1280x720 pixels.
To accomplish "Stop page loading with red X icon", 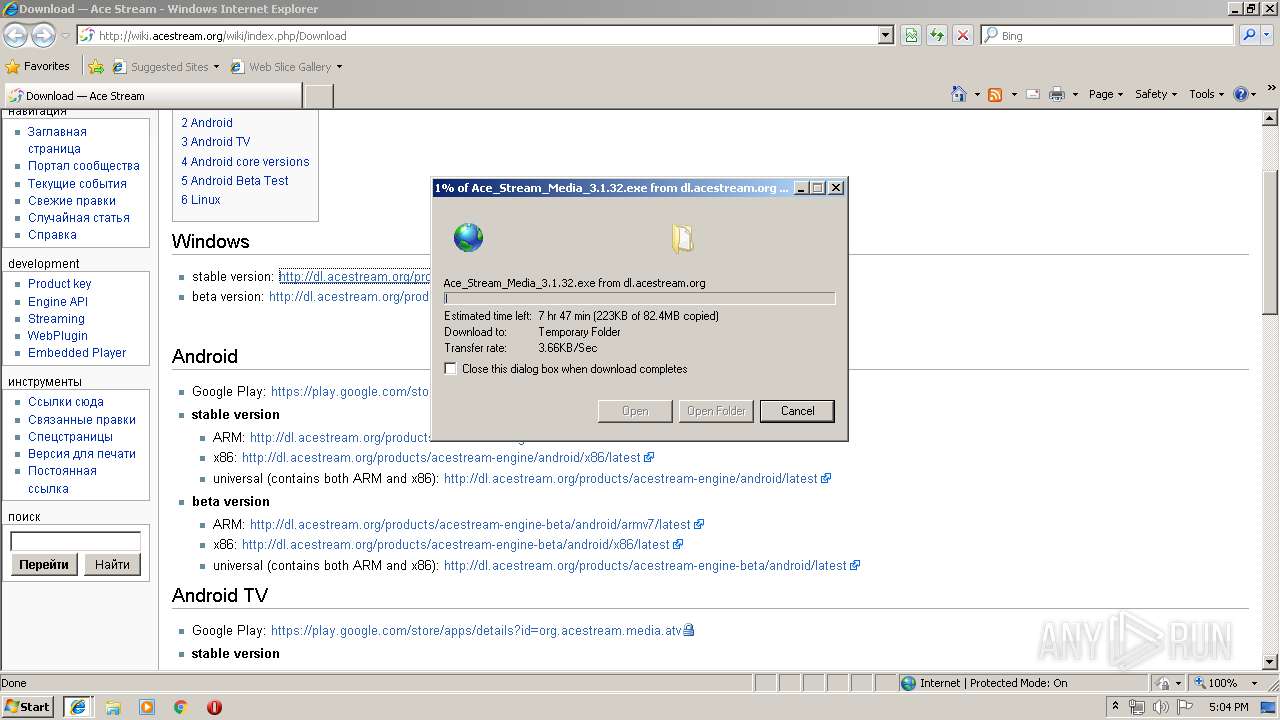I will click(x=963, y=35).
